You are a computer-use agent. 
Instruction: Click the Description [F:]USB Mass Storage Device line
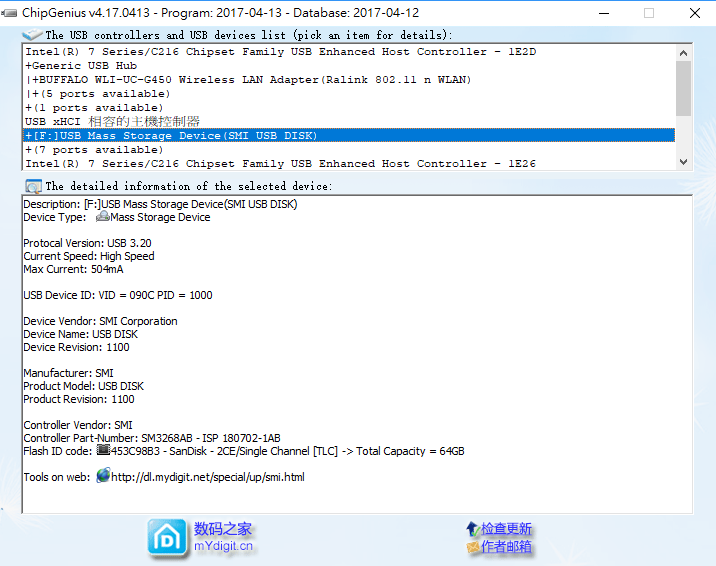(160, 204)
